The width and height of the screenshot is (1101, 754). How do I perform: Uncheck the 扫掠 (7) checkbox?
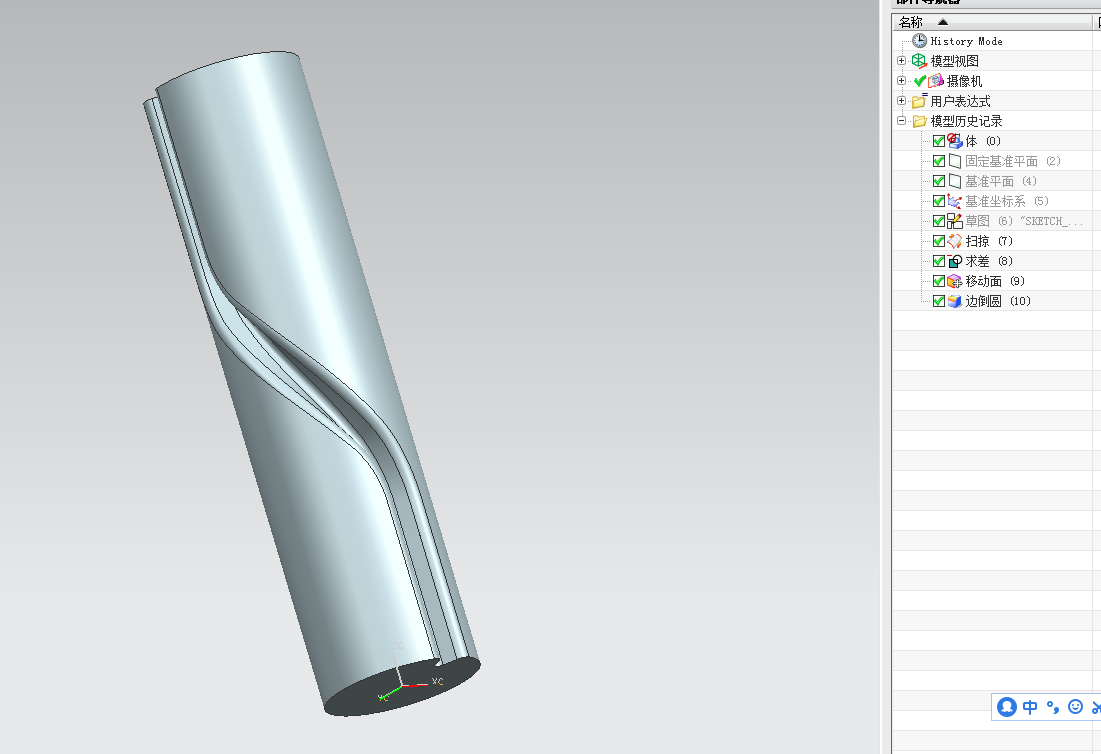[x=939, y=242]
